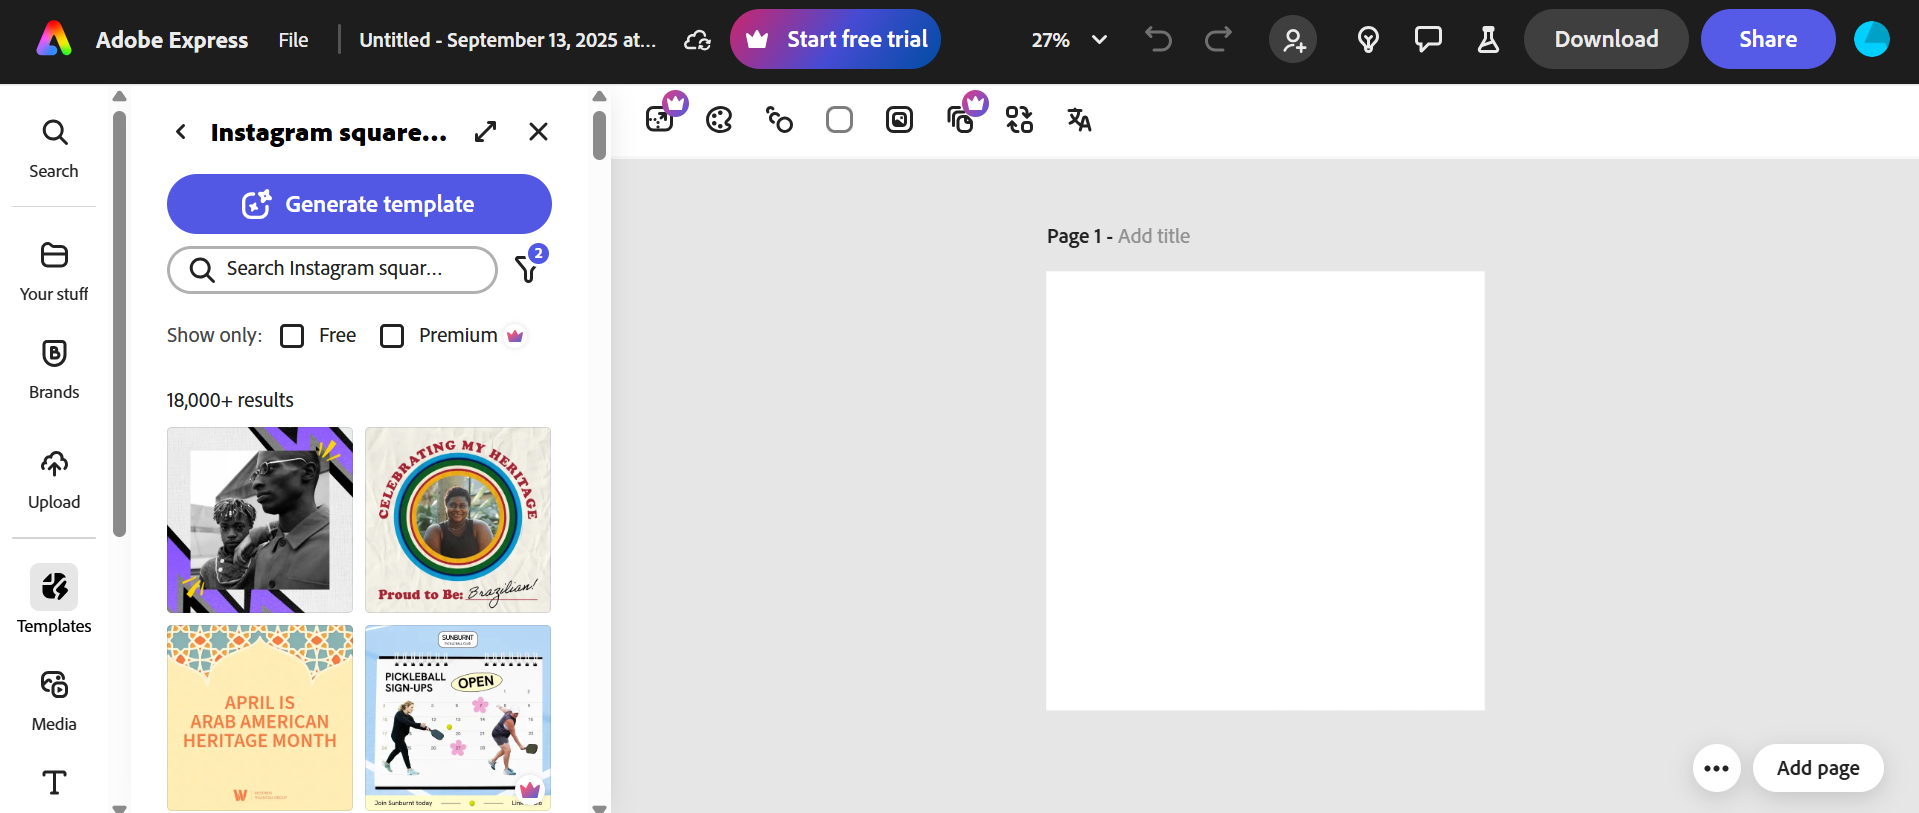Click the Adobe Express logo icon

click(x=54, y=39)
